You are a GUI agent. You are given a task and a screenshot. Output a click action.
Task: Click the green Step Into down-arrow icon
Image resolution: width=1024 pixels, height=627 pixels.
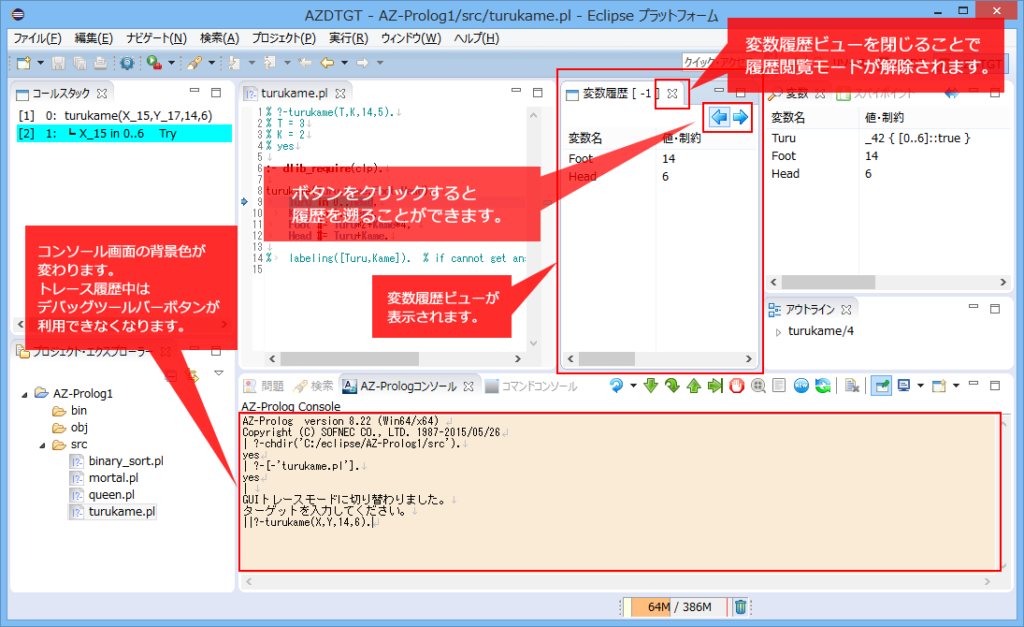pyautogui.click(x=651, y=384)
